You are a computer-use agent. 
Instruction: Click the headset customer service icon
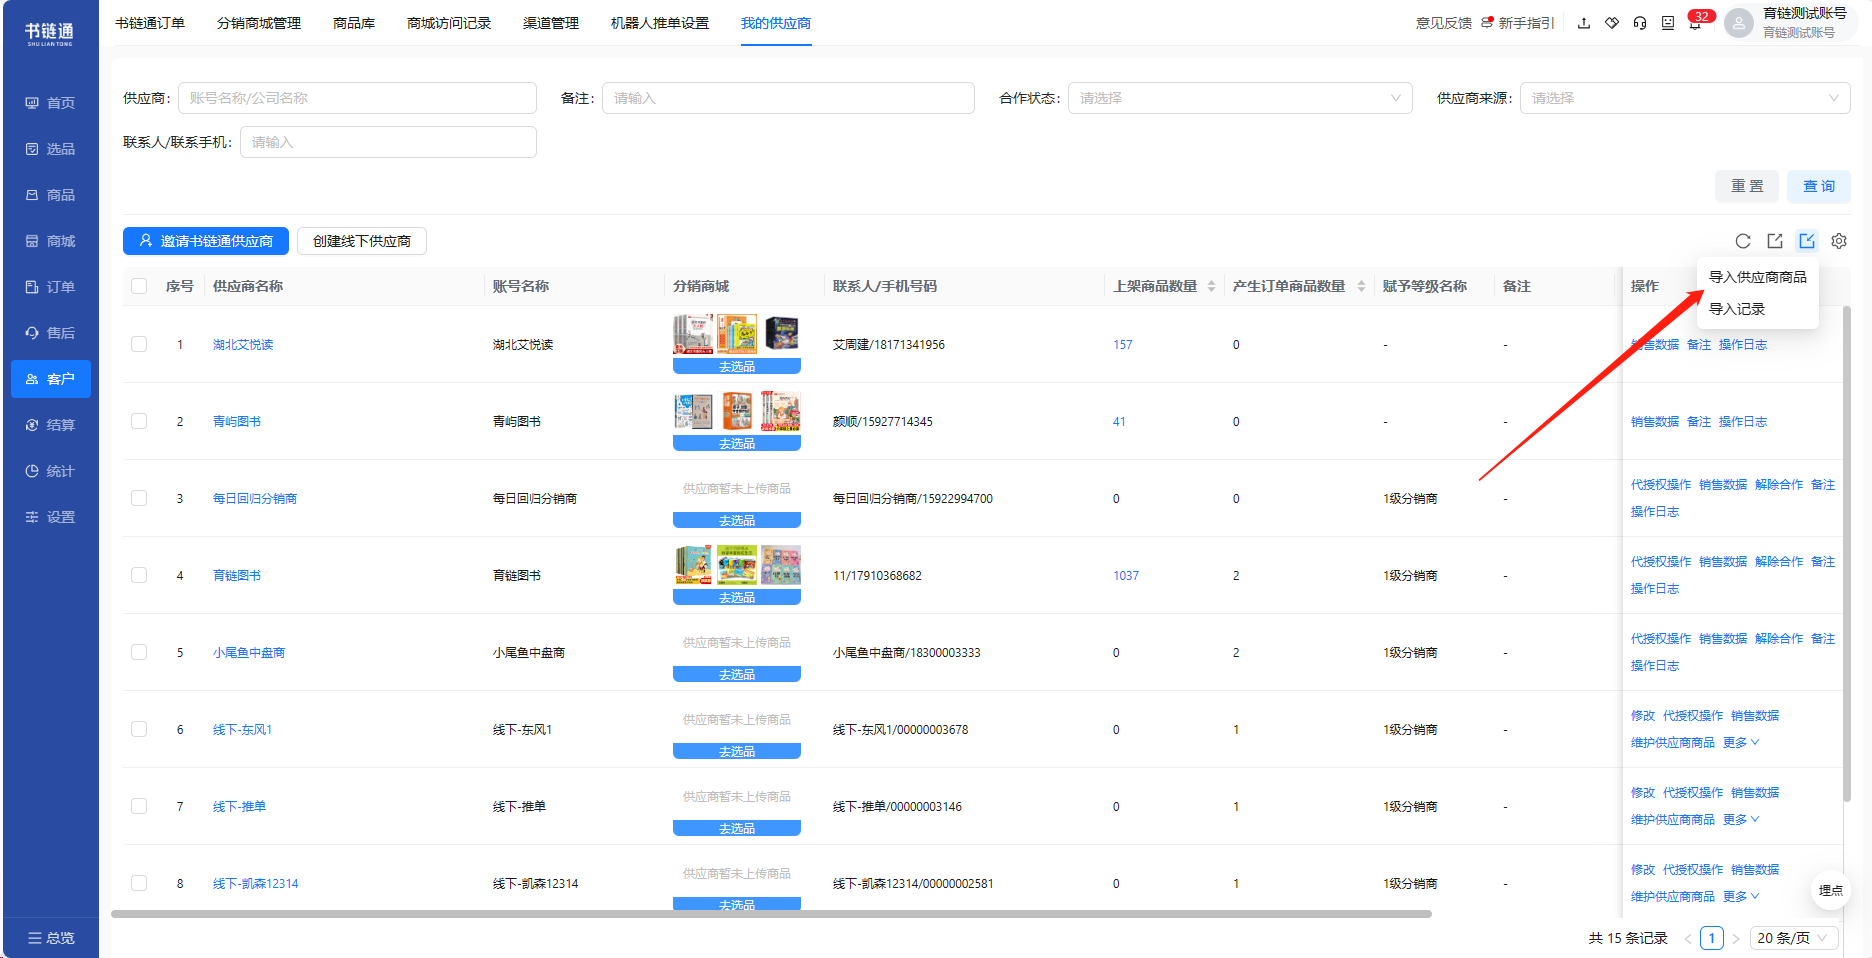click(x=1640, y=23)
